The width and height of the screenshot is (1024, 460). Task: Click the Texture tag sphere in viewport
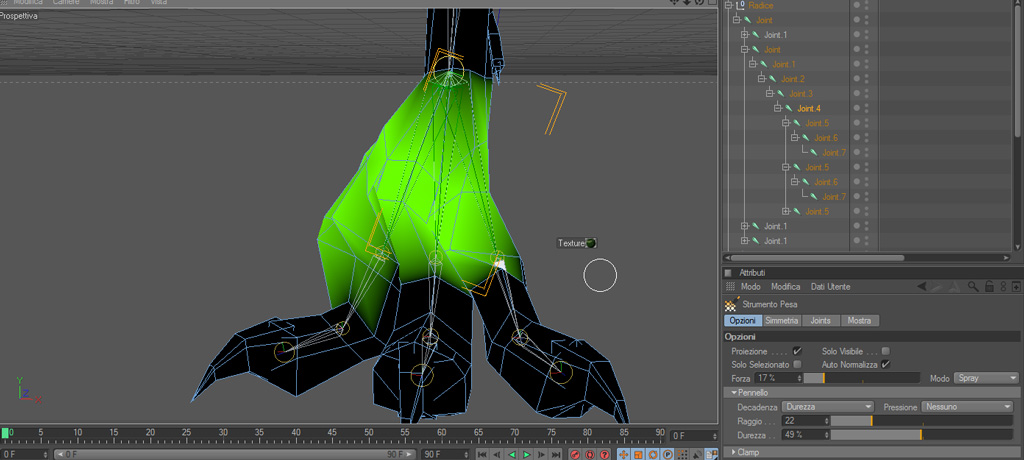click(591, 243)
